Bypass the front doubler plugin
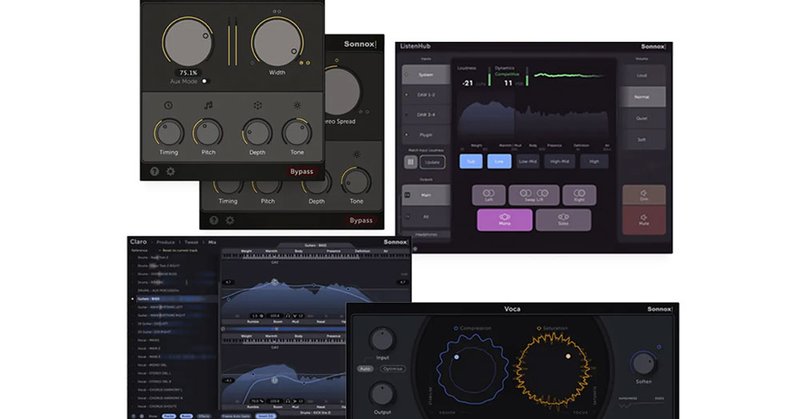This screenshot has height=419, width=800. pyautogui.click(x=302, y=171)
